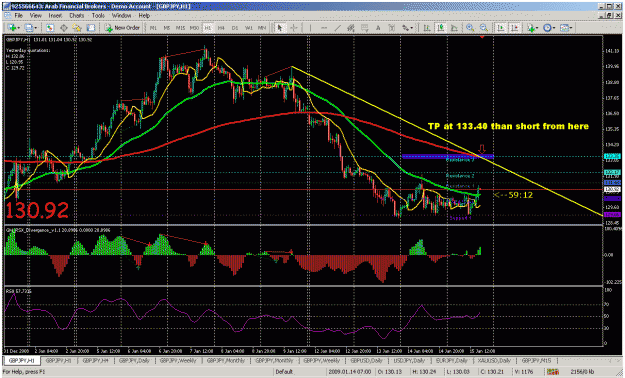Switch to Candlesticks display
The image size is (625, 378).
pos(440,28)
